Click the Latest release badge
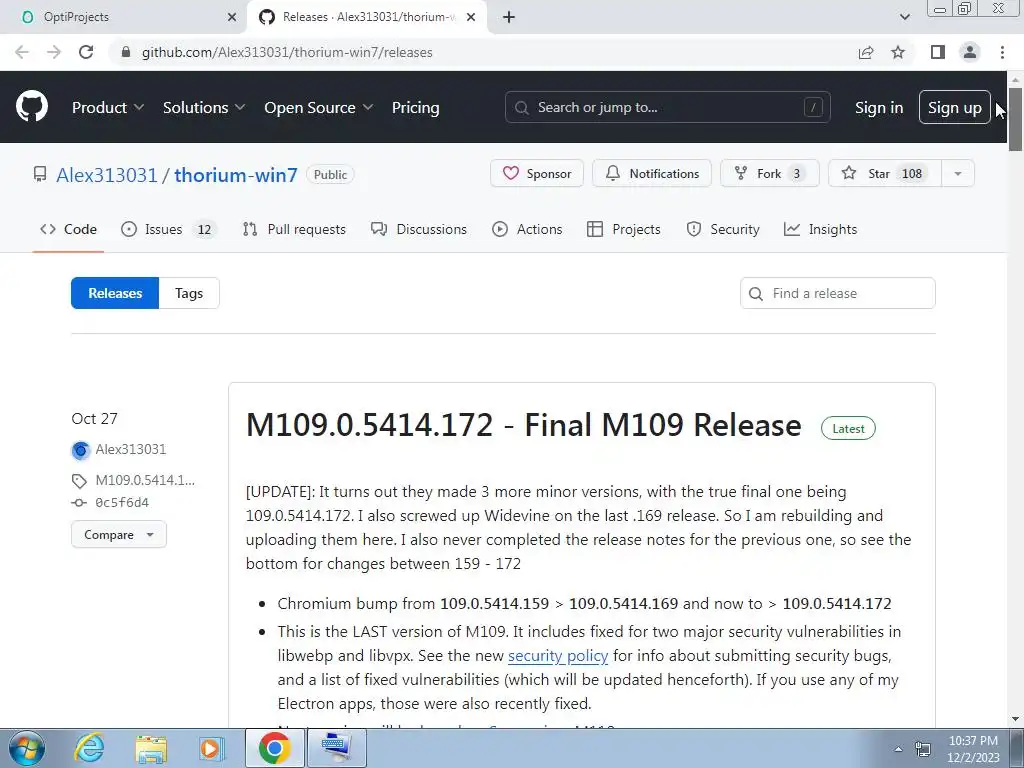The image size is (1024, 768). pyautogui.click(x=848, y=428)
